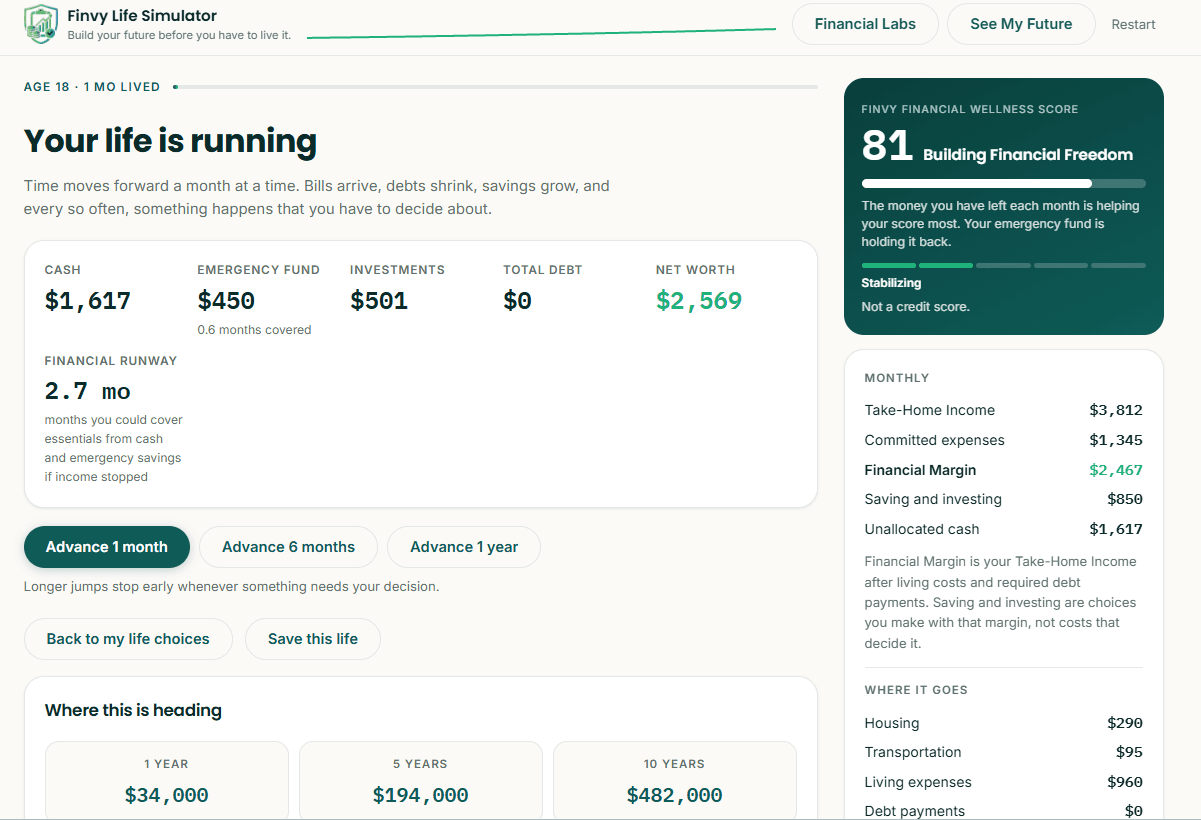This screenshot has width=1201, height=820.
Task: Click the Unallocated cash row
Action: click(1003, 529)
